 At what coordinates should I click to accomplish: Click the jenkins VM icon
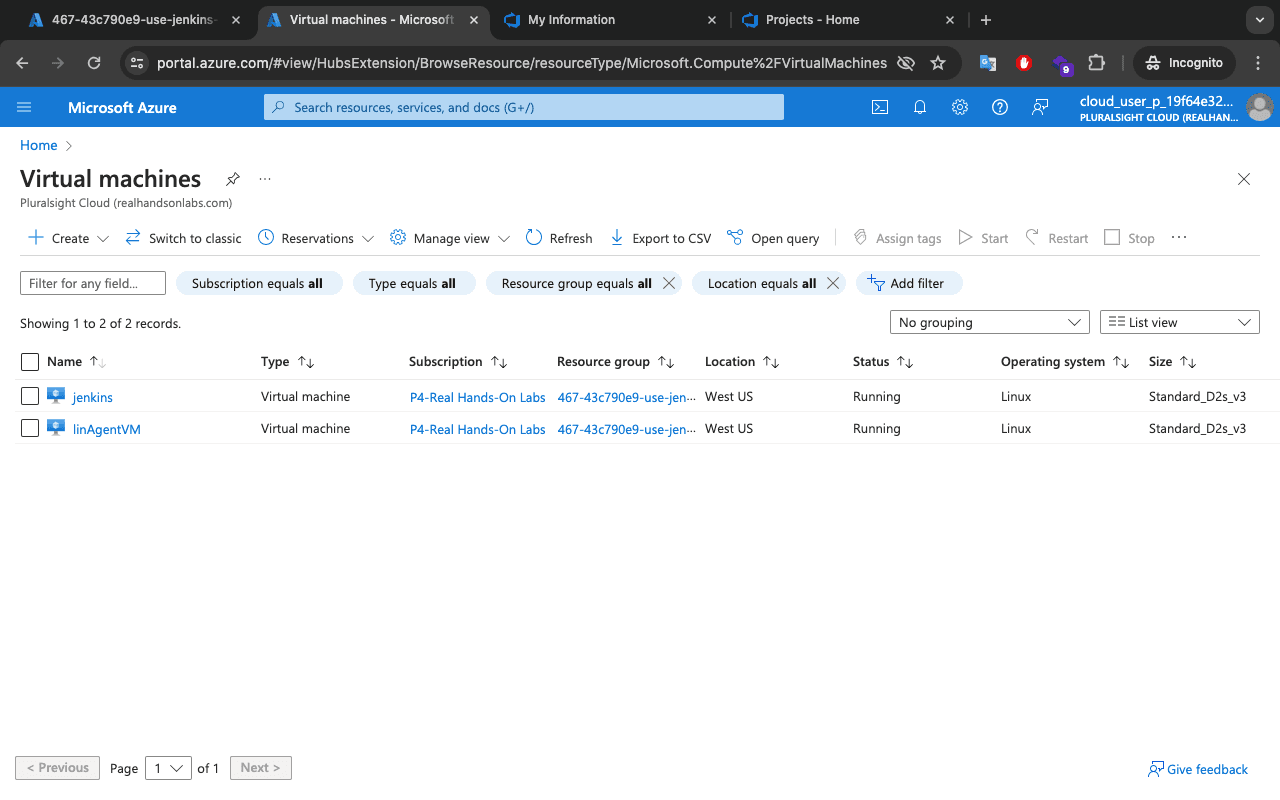56,396
